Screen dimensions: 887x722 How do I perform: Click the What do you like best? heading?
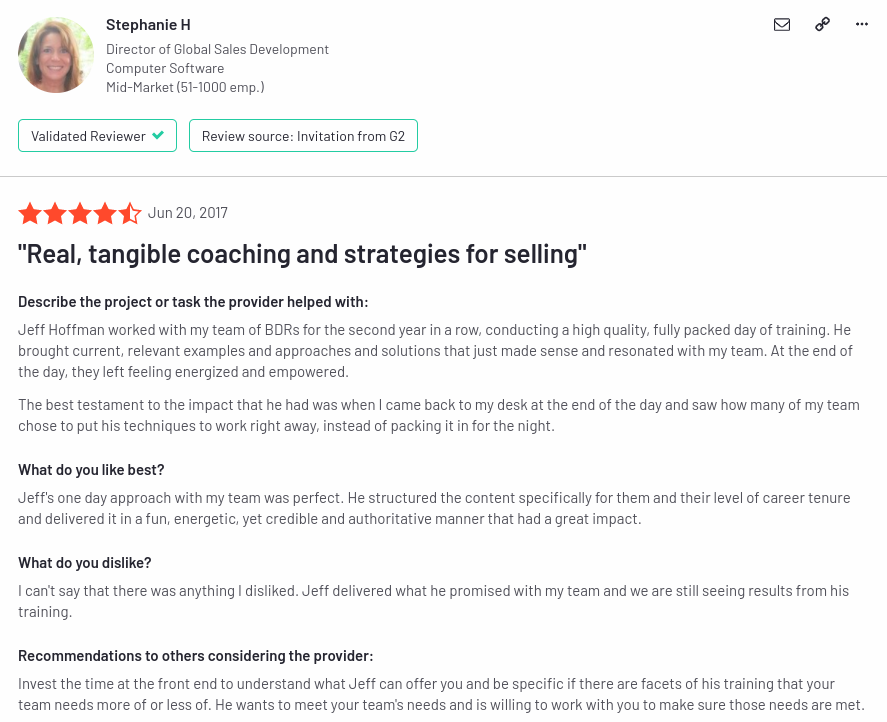click(91, 470)
